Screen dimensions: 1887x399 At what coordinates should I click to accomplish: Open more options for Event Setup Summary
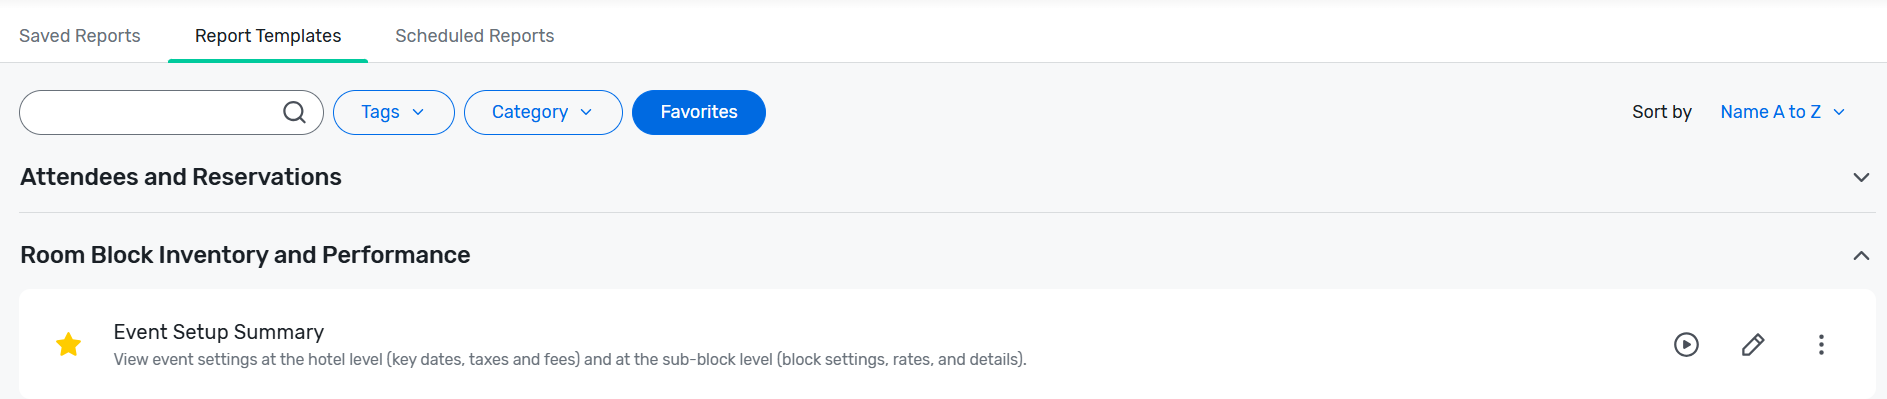click(1821, 345)
